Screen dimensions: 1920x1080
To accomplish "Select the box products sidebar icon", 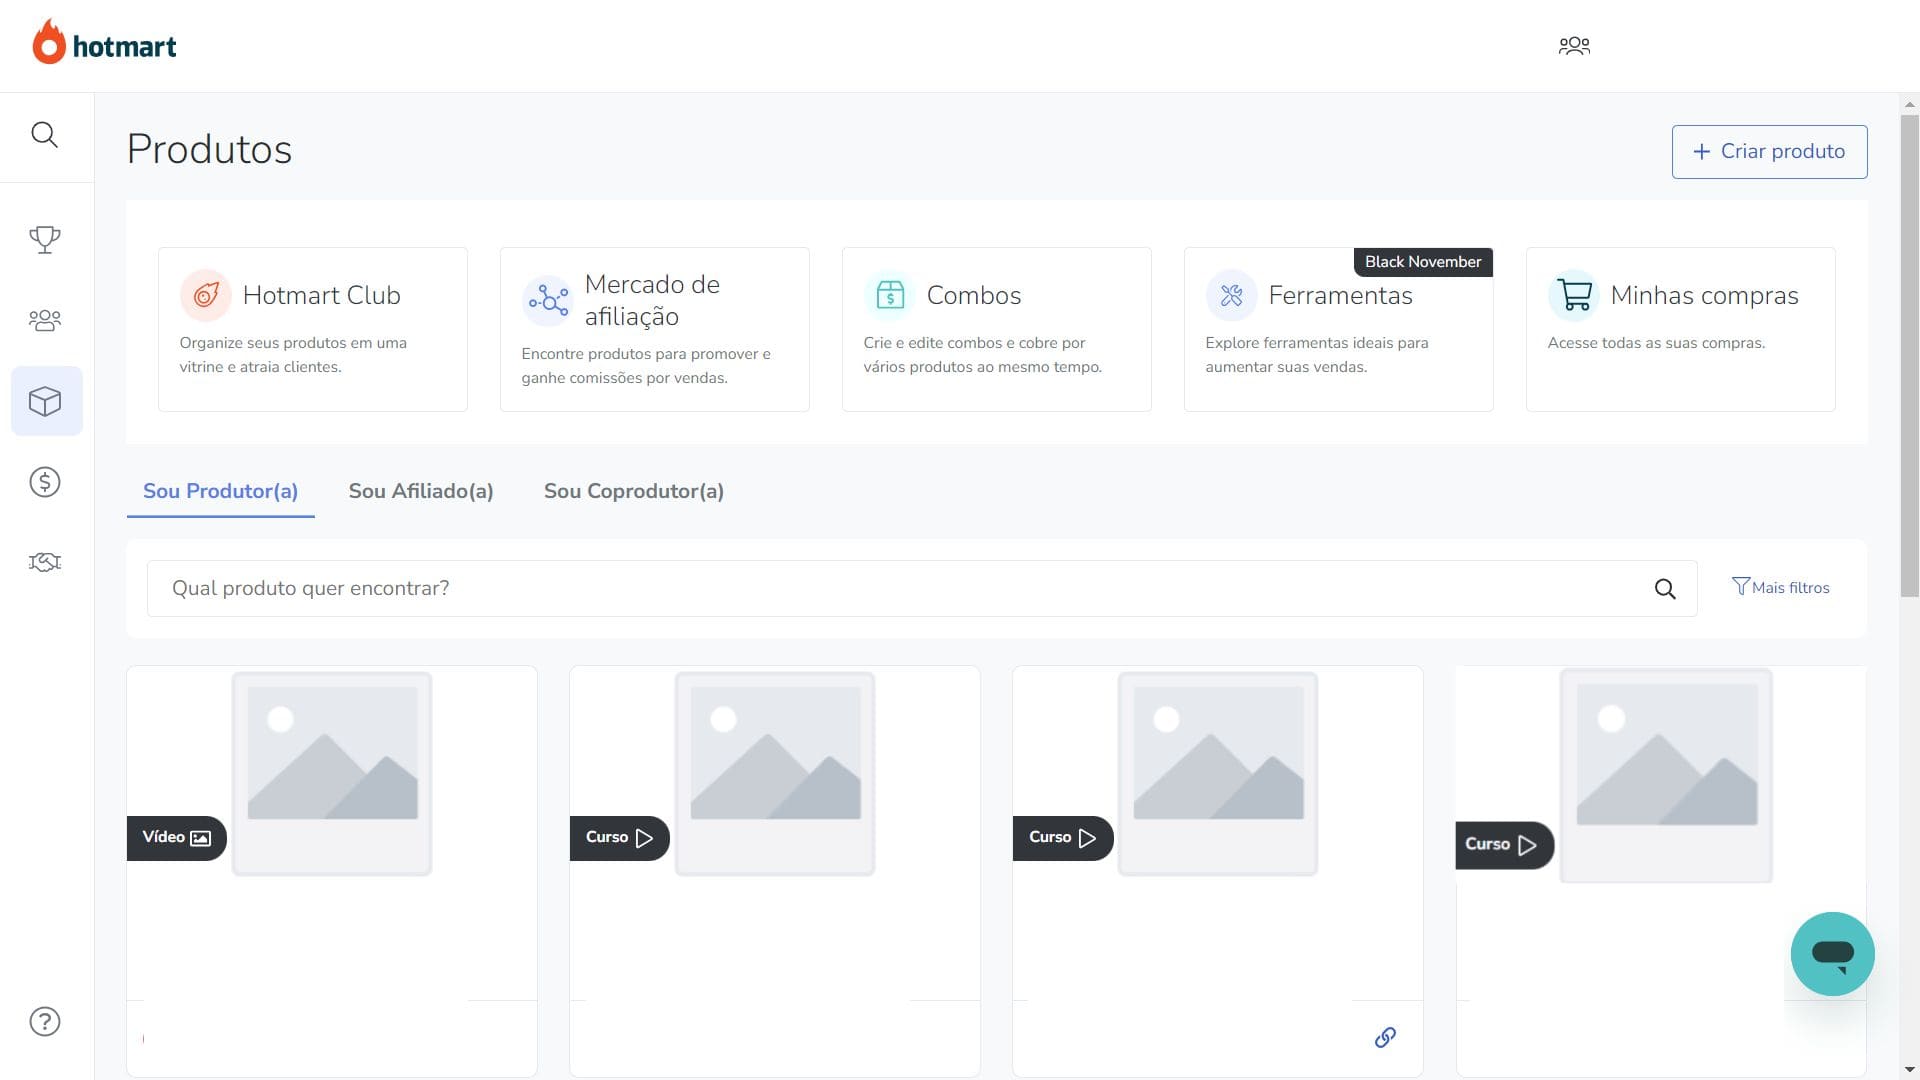I will tap(45, 401).
